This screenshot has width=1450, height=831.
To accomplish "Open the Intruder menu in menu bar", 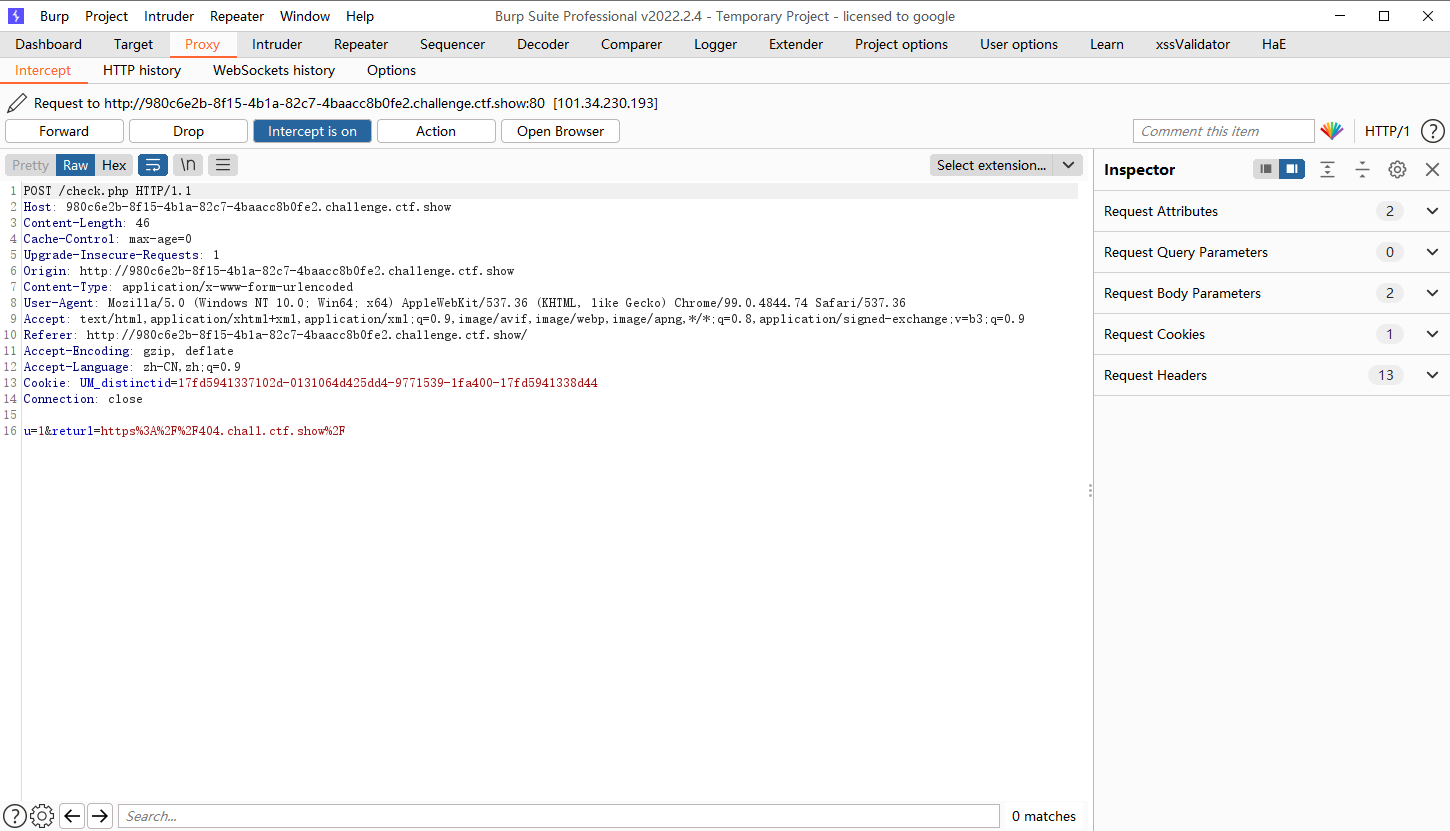I will 169,16.
